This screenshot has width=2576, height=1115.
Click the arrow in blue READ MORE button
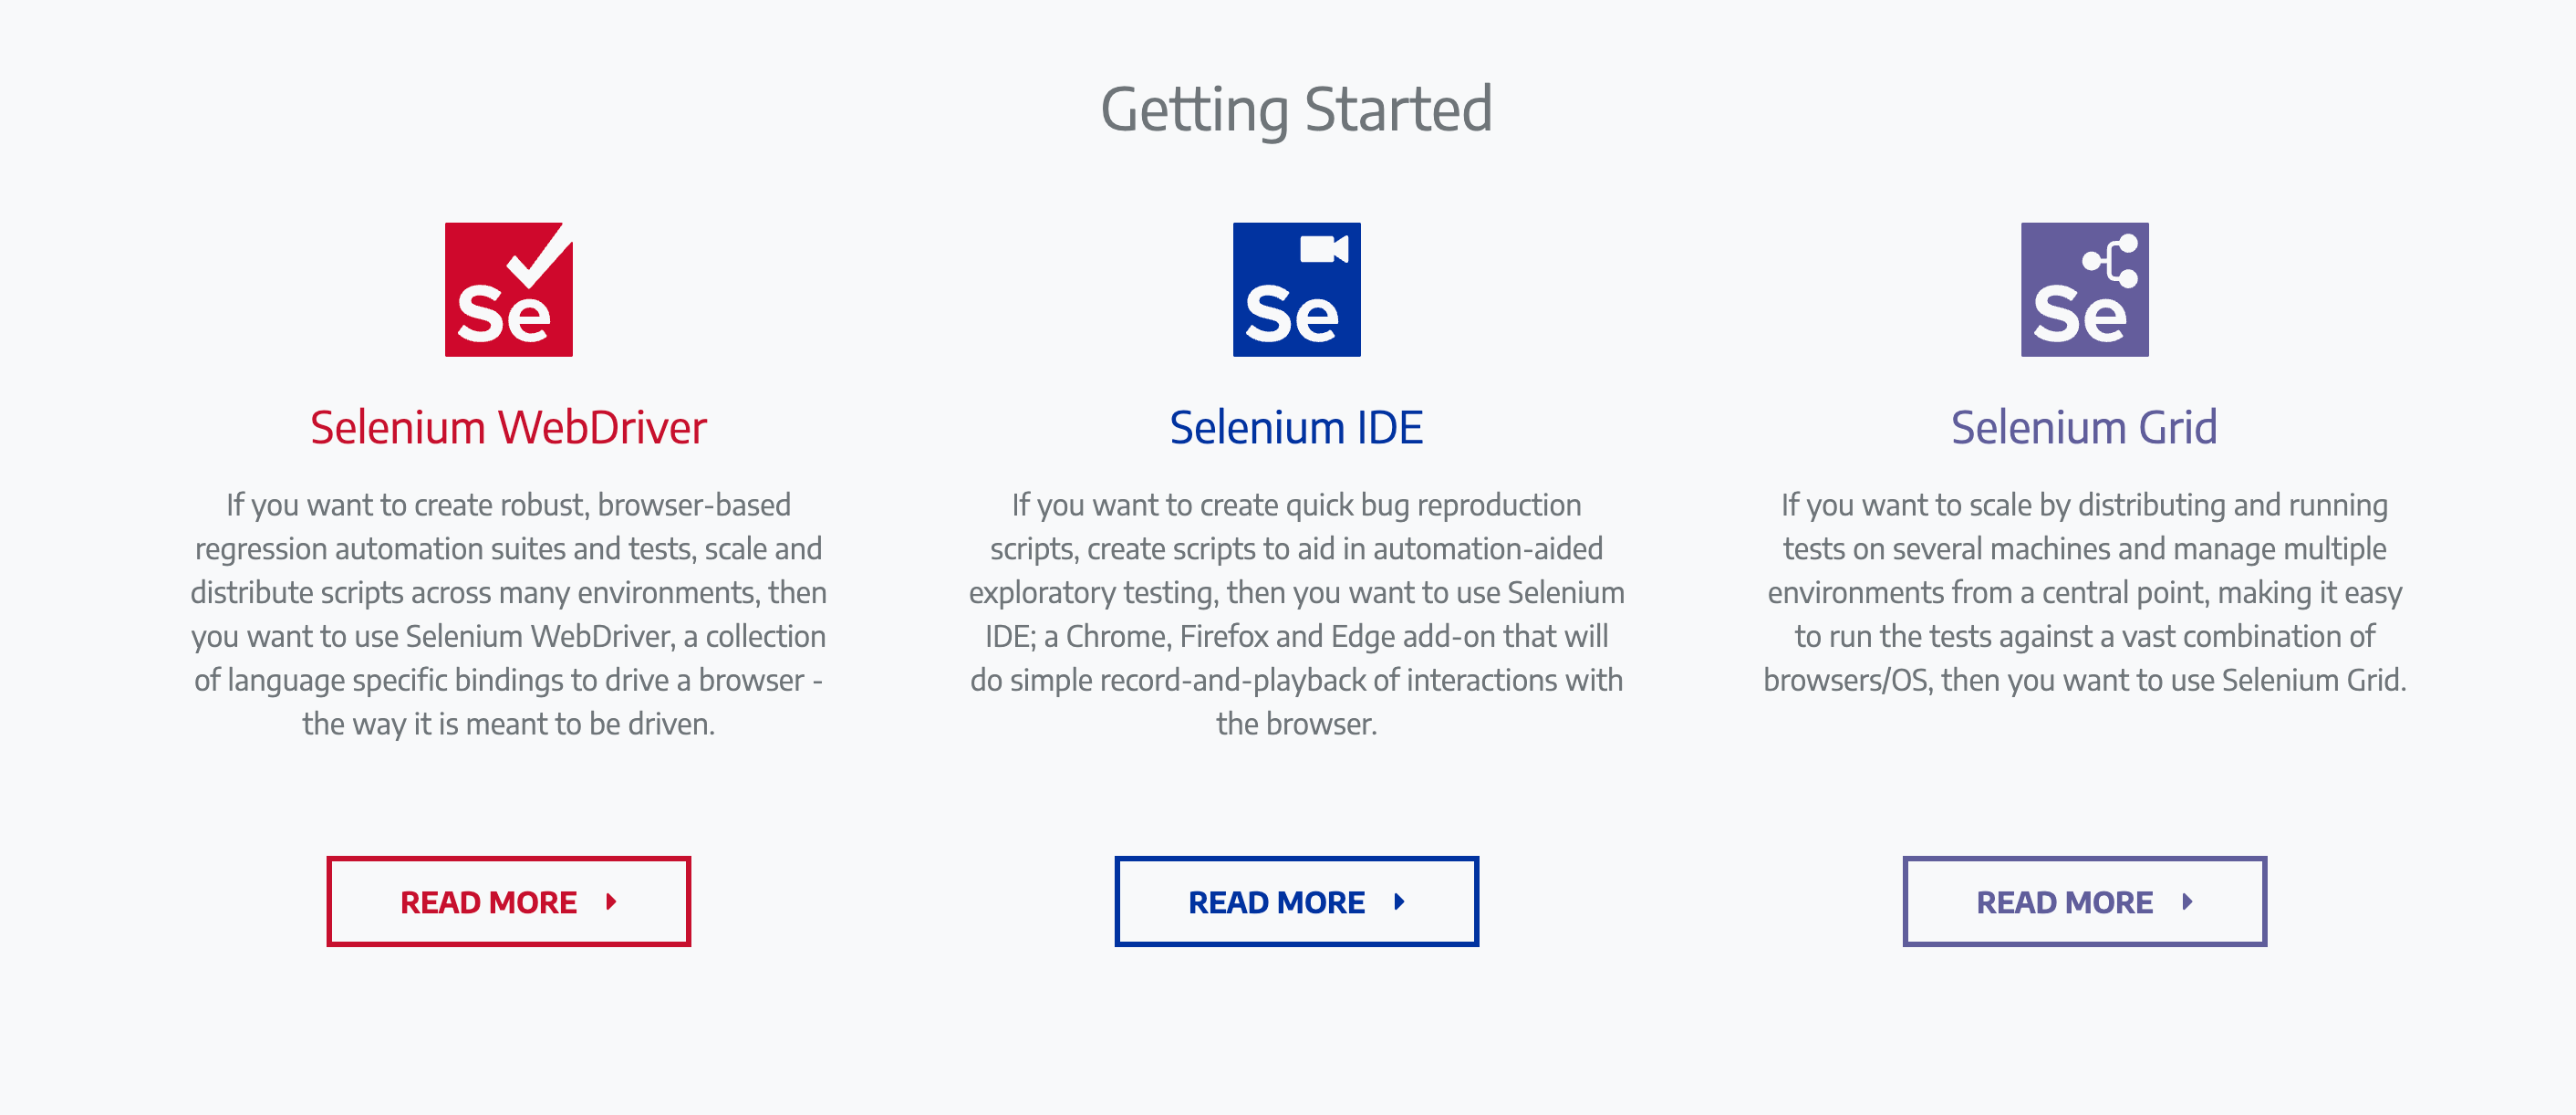point(1399,902)
